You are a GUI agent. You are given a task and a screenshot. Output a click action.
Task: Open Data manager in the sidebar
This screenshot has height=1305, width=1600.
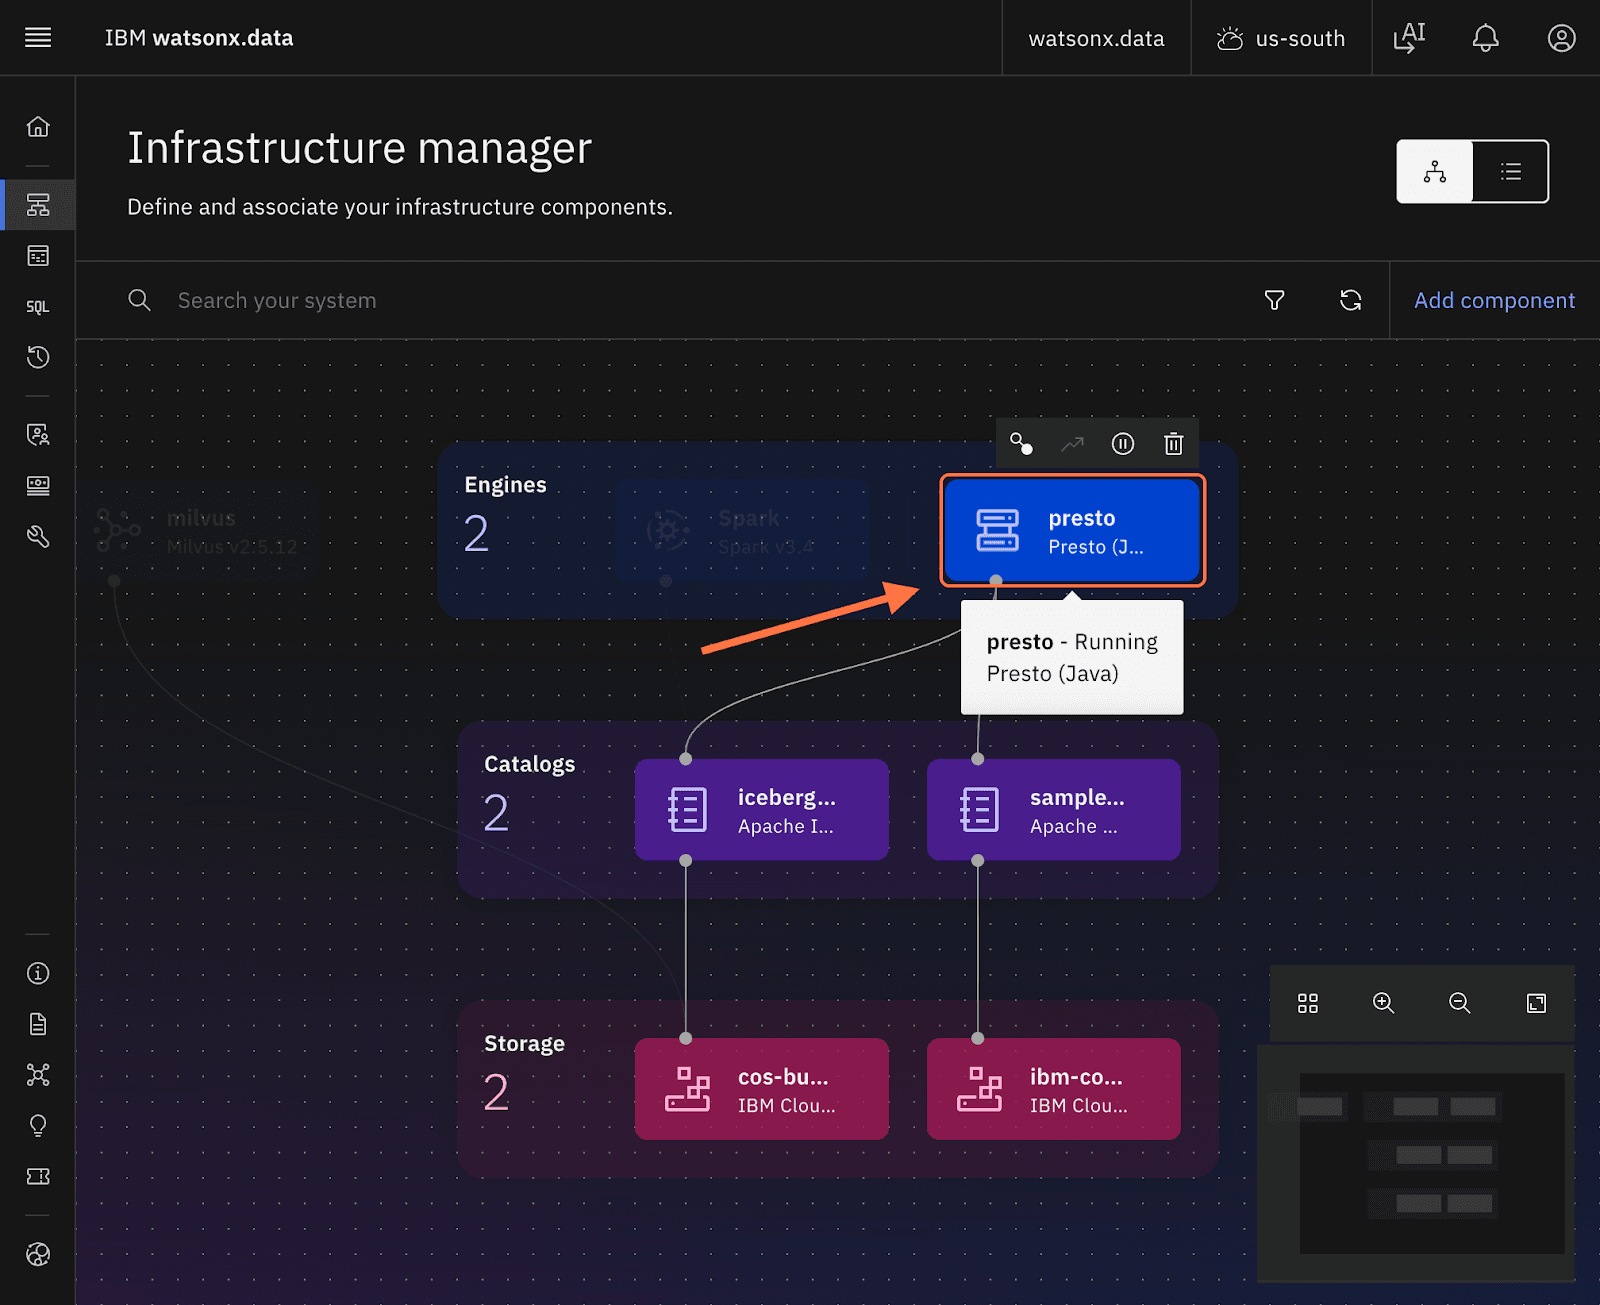38,257
